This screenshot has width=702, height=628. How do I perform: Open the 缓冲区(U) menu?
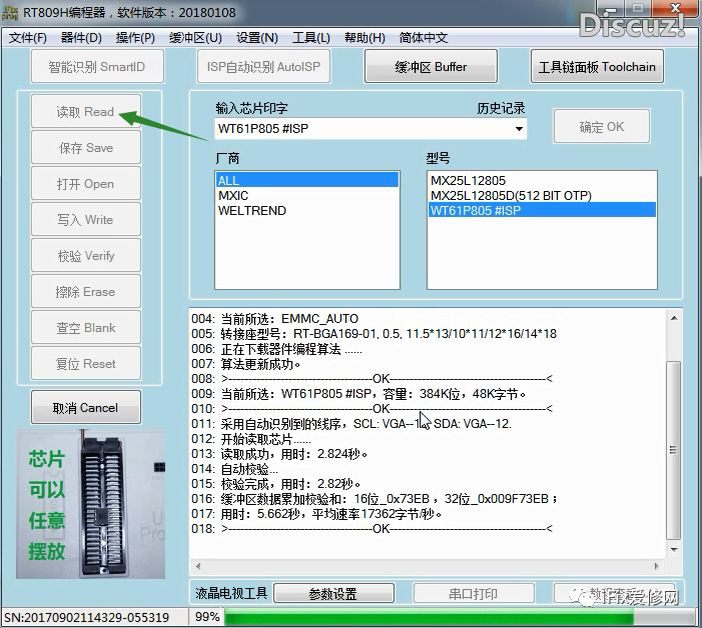[x=195, y=38]
